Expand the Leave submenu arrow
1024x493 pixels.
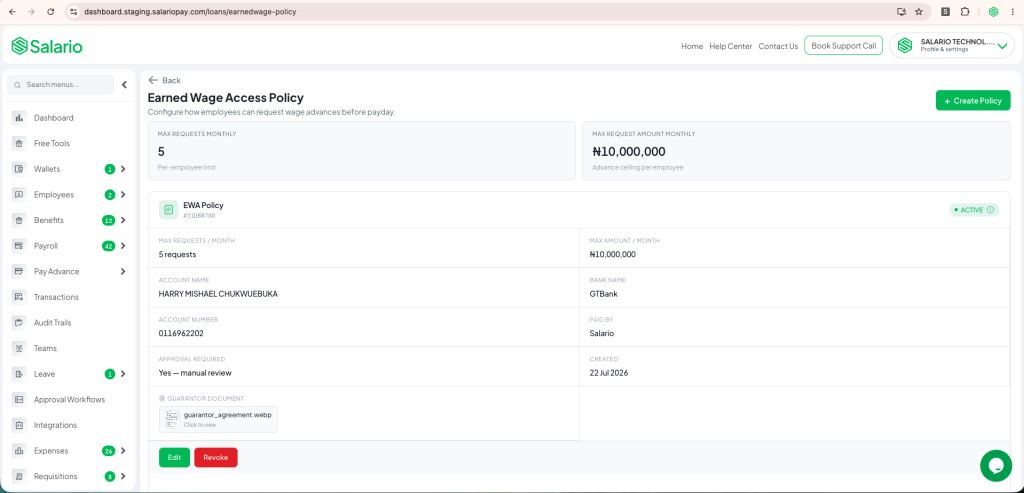[123, 374]
